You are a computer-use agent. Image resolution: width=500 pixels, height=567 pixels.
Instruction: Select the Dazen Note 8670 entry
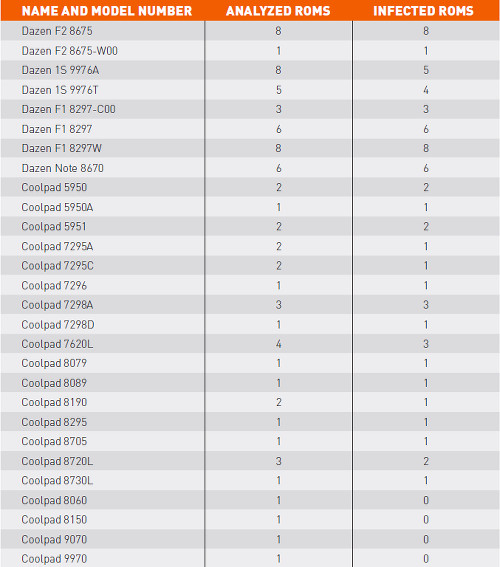63,168
